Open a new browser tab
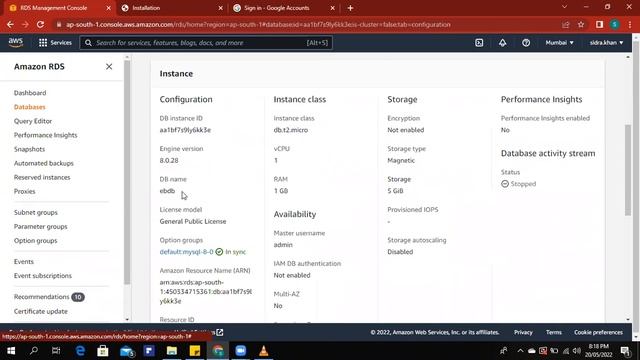The image size is (640, 360). pos(350,8)
